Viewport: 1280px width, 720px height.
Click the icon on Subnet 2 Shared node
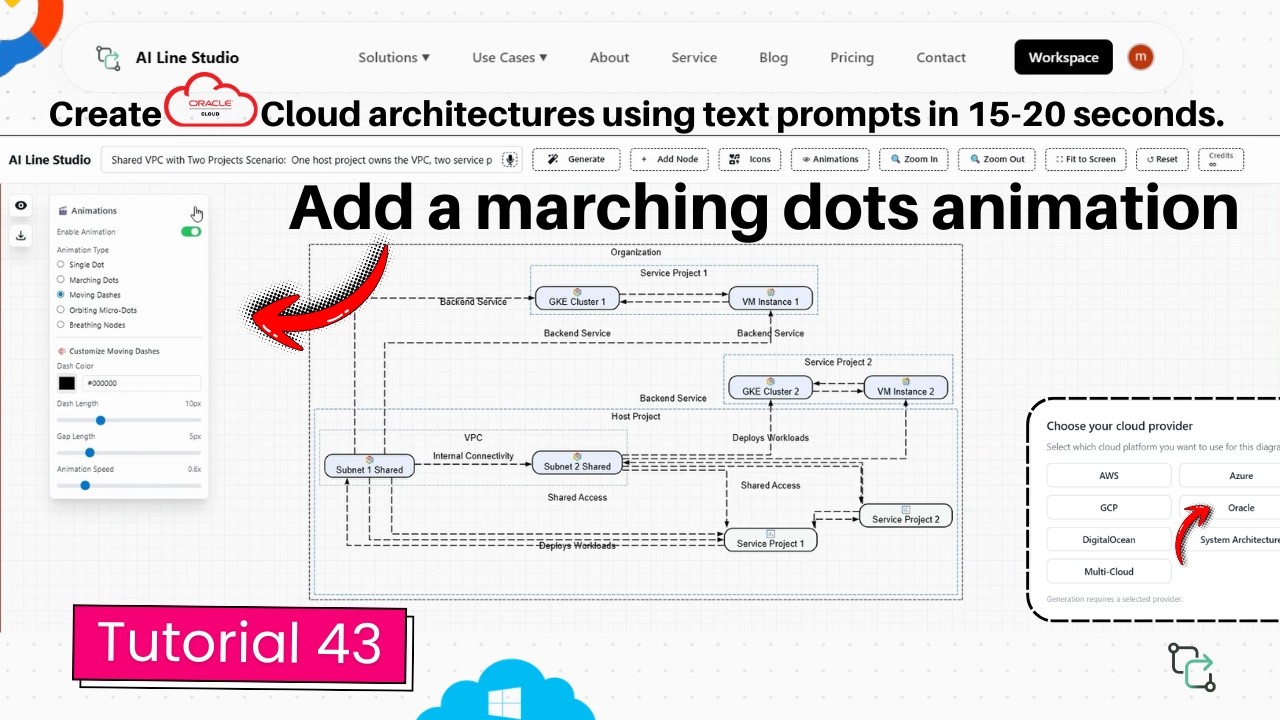click(x=577, y=457)
